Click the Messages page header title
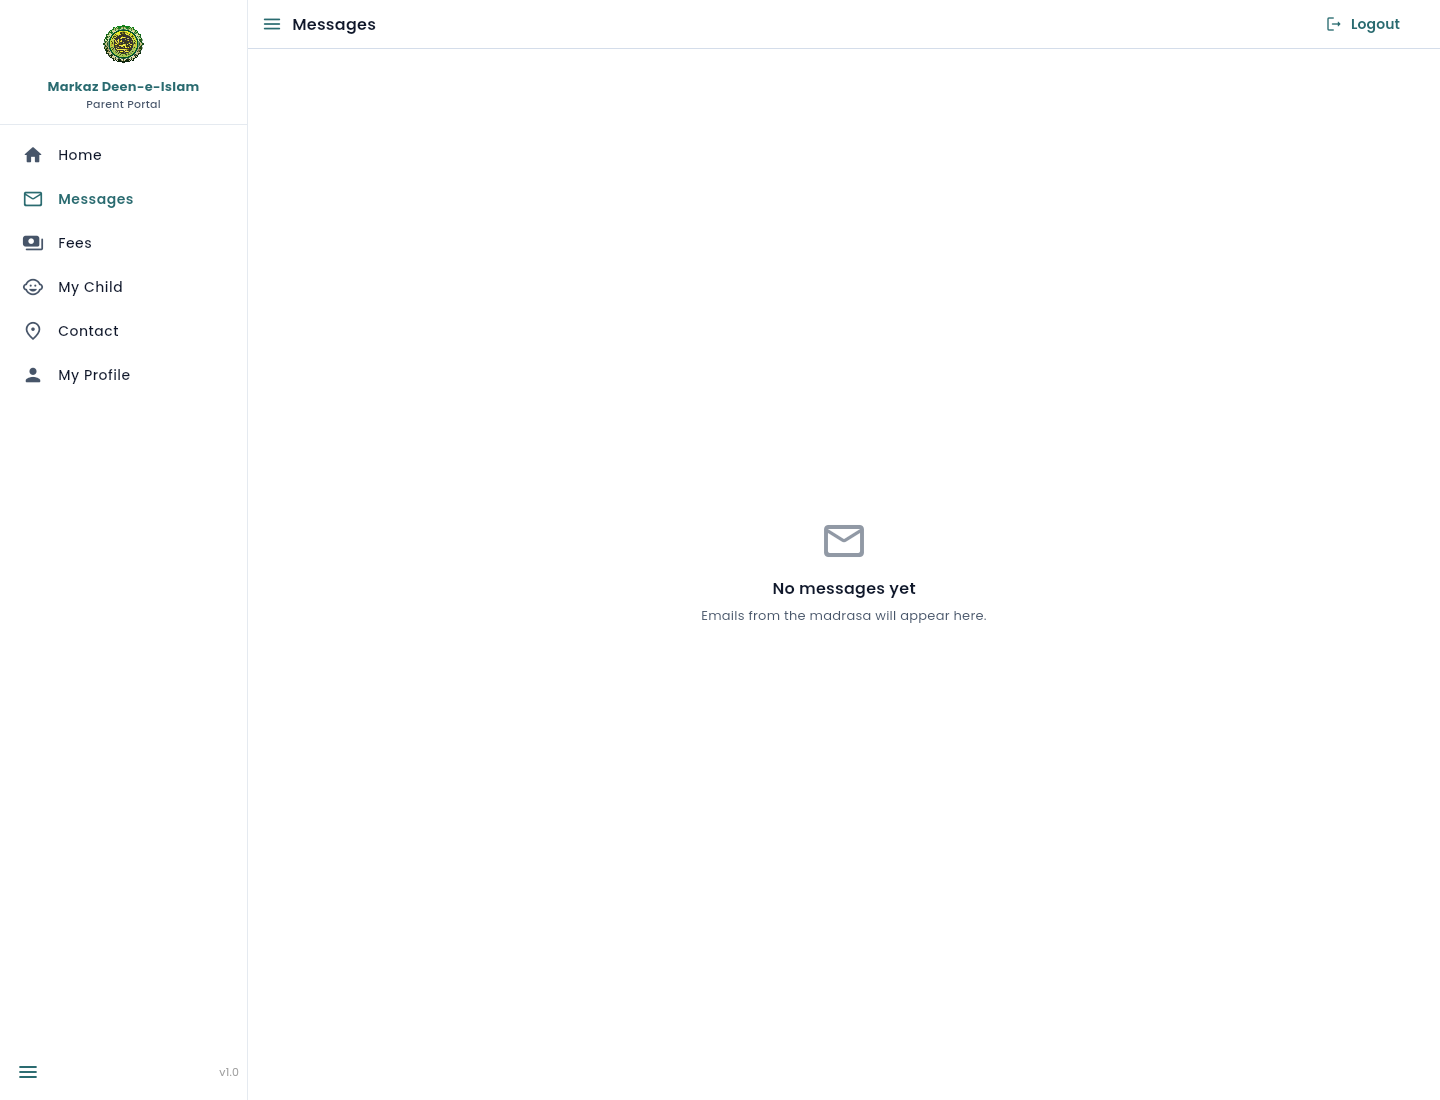1440x1100 pixels. click(x=334, y=25)
